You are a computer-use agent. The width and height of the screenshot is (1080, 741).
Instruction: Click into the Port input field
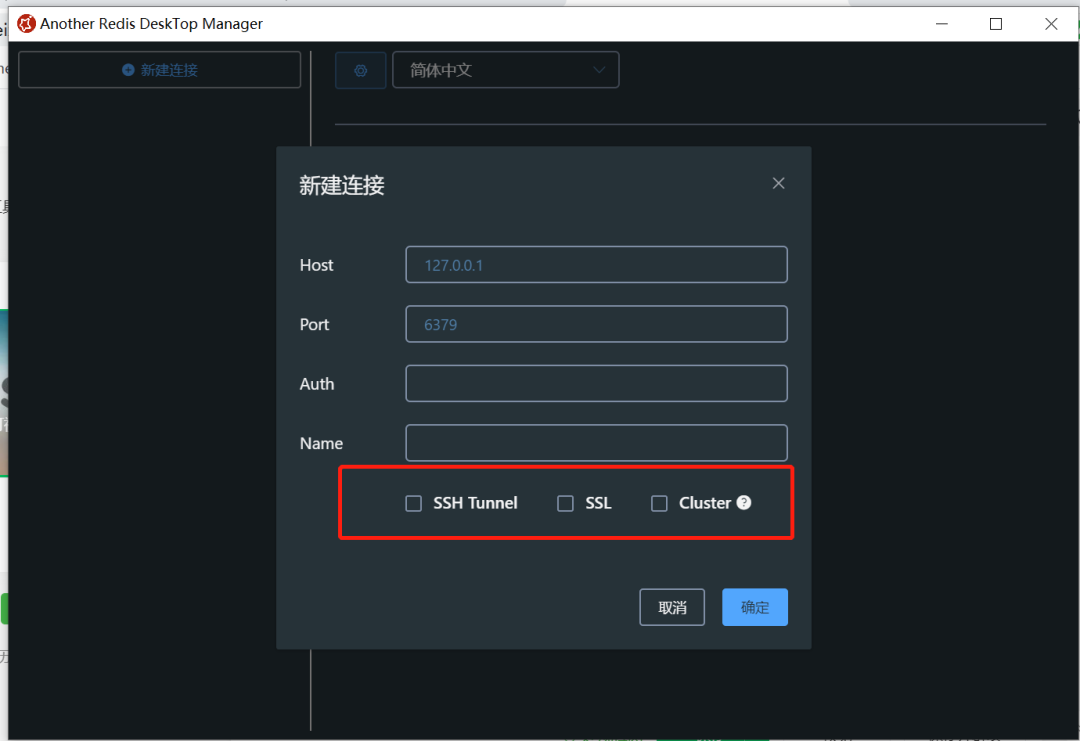click(596, 324)
